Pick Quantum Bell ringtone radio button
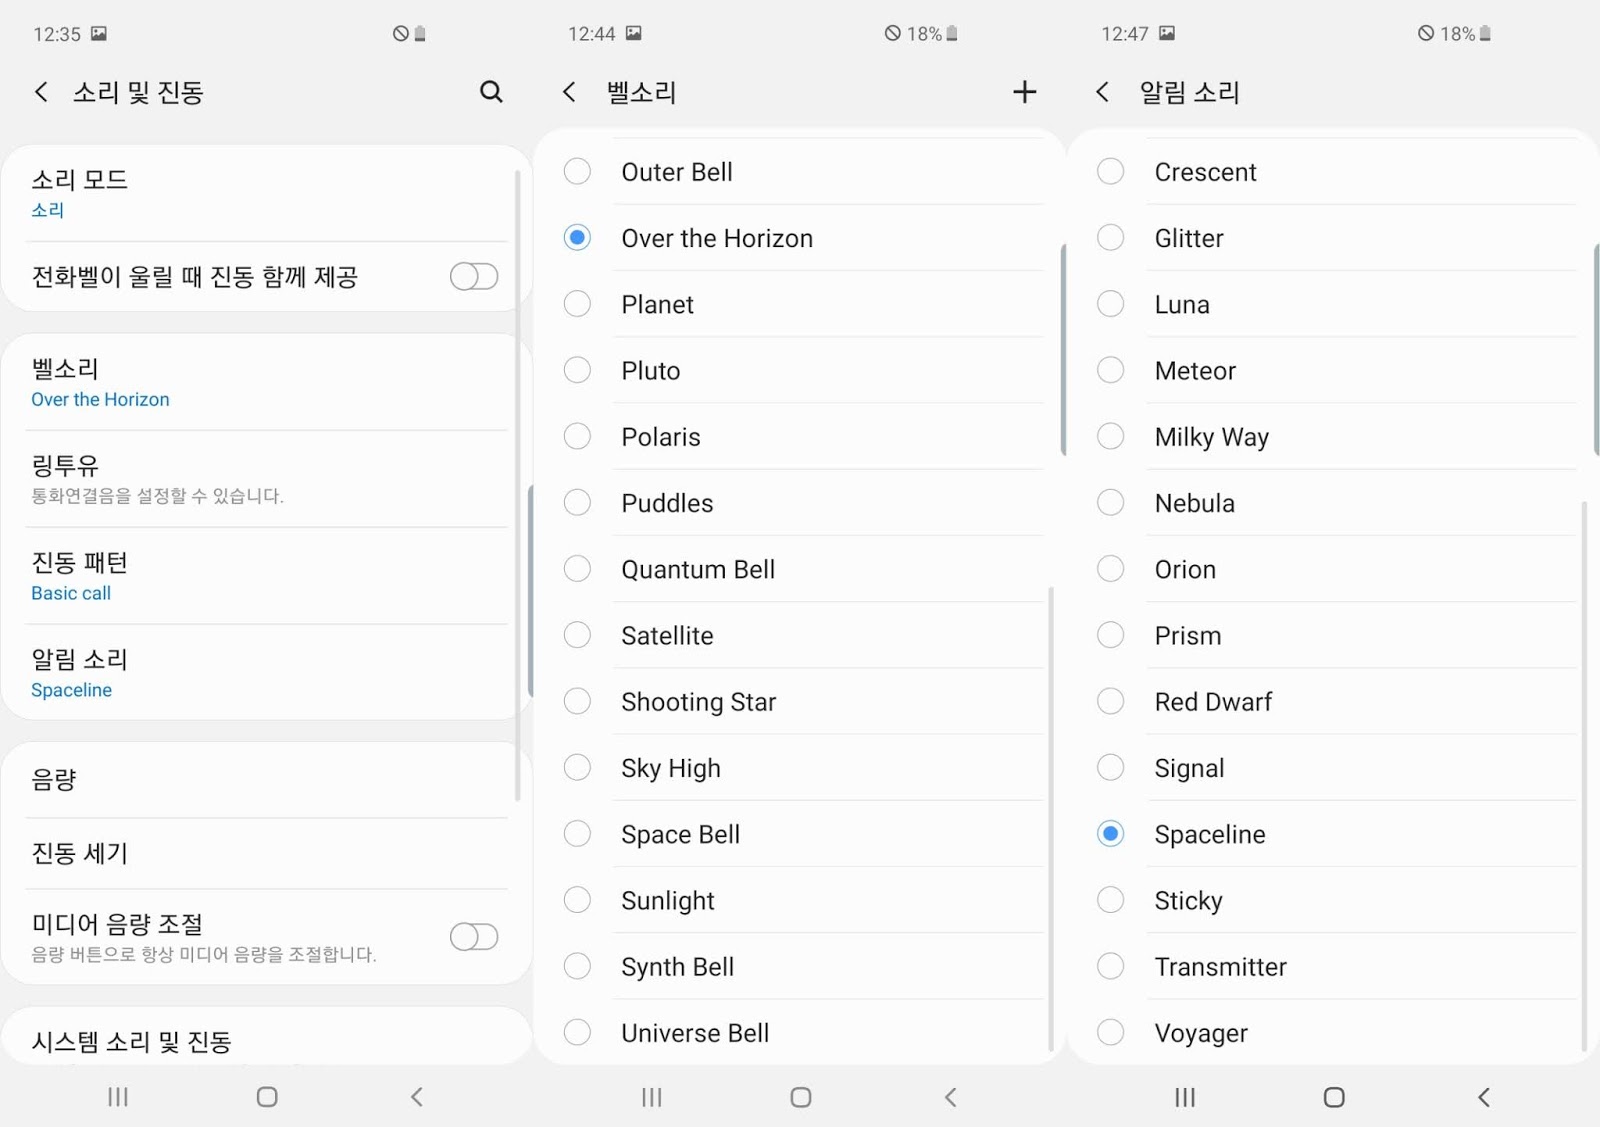The width and height of the screenshot is (1600, 1127). click(577, 568)
